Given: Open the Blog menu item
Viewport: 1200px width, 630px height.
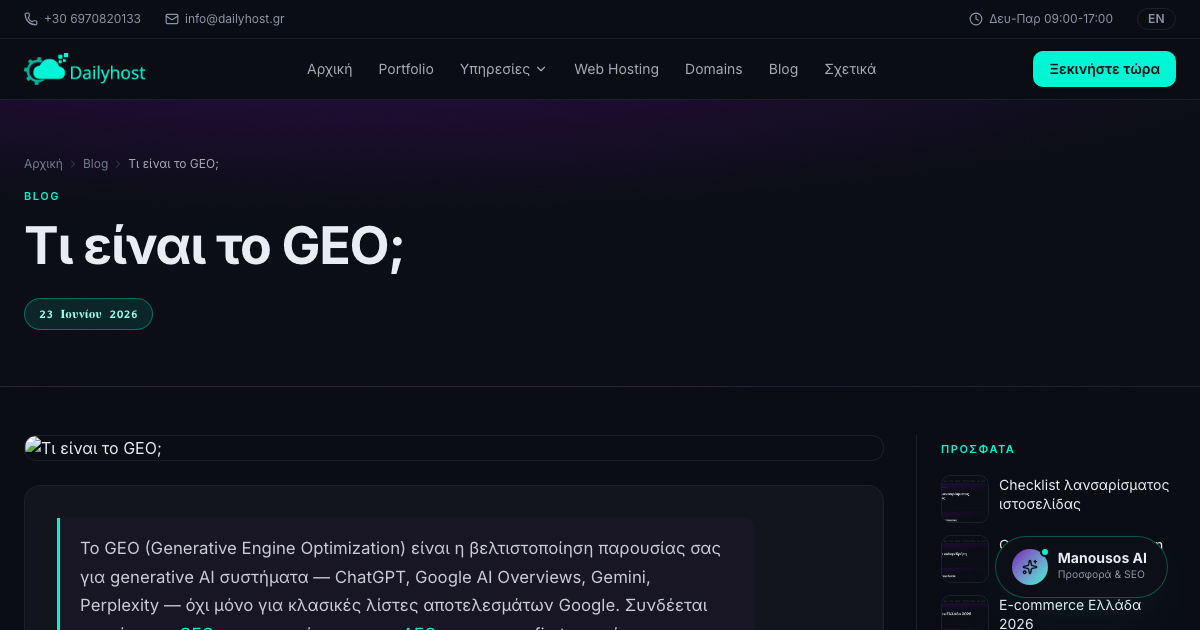Looking at the screenshot, I should pos(783,69).
